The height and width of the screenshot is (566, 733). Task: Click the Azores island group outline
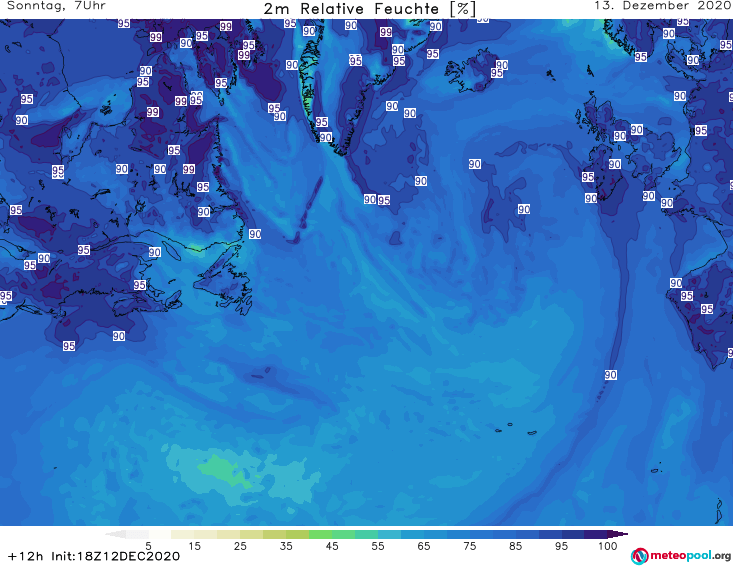[x=514, y=429]
